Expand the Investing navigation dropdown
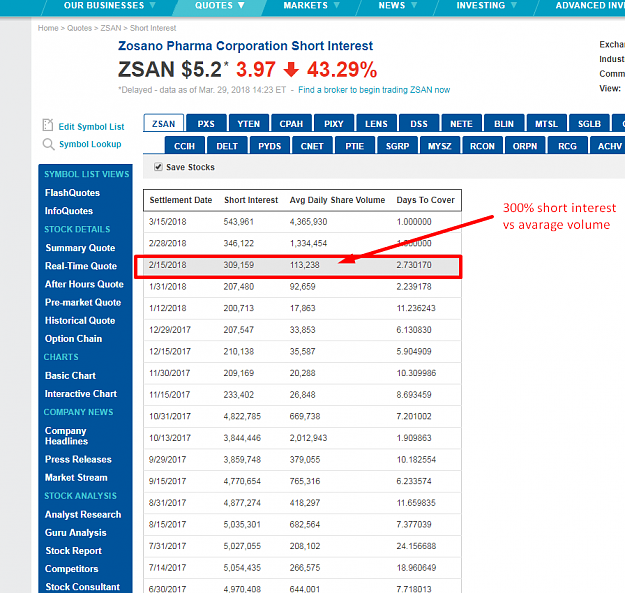625x593 pixels. point(486,6)
